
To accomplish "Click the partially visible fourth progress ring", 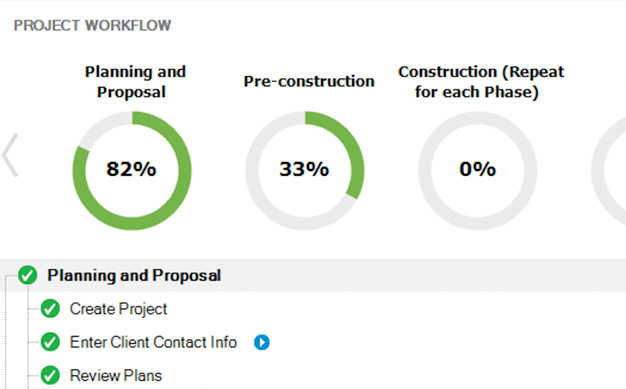I will pos(609,171).
